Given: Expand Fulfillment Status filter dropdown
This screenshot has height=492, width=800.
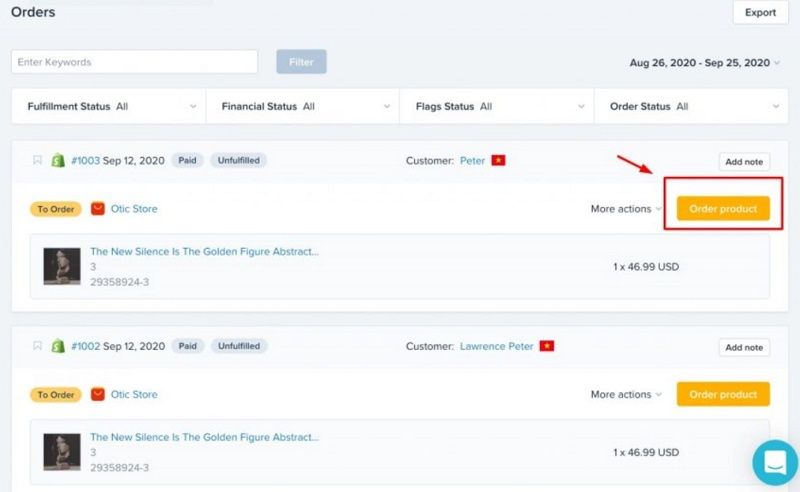Looking at the screenshot, I should pos(109,106).
